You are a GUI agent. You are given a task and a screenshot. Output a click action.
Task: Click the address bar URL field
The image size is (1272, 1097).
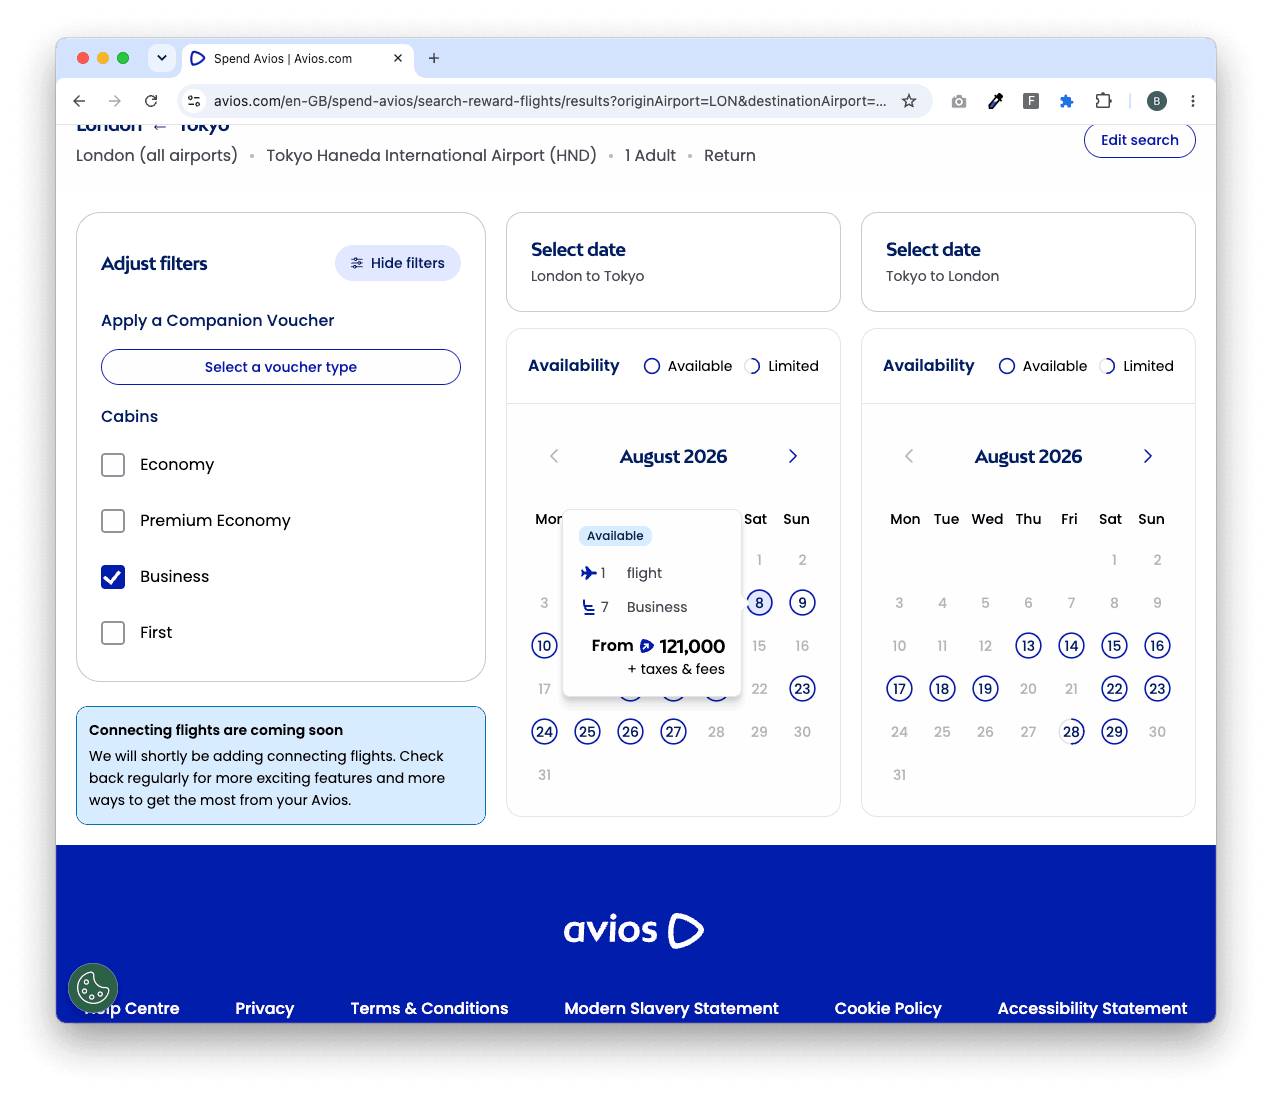pyautogui.click(x=550, y=101)
